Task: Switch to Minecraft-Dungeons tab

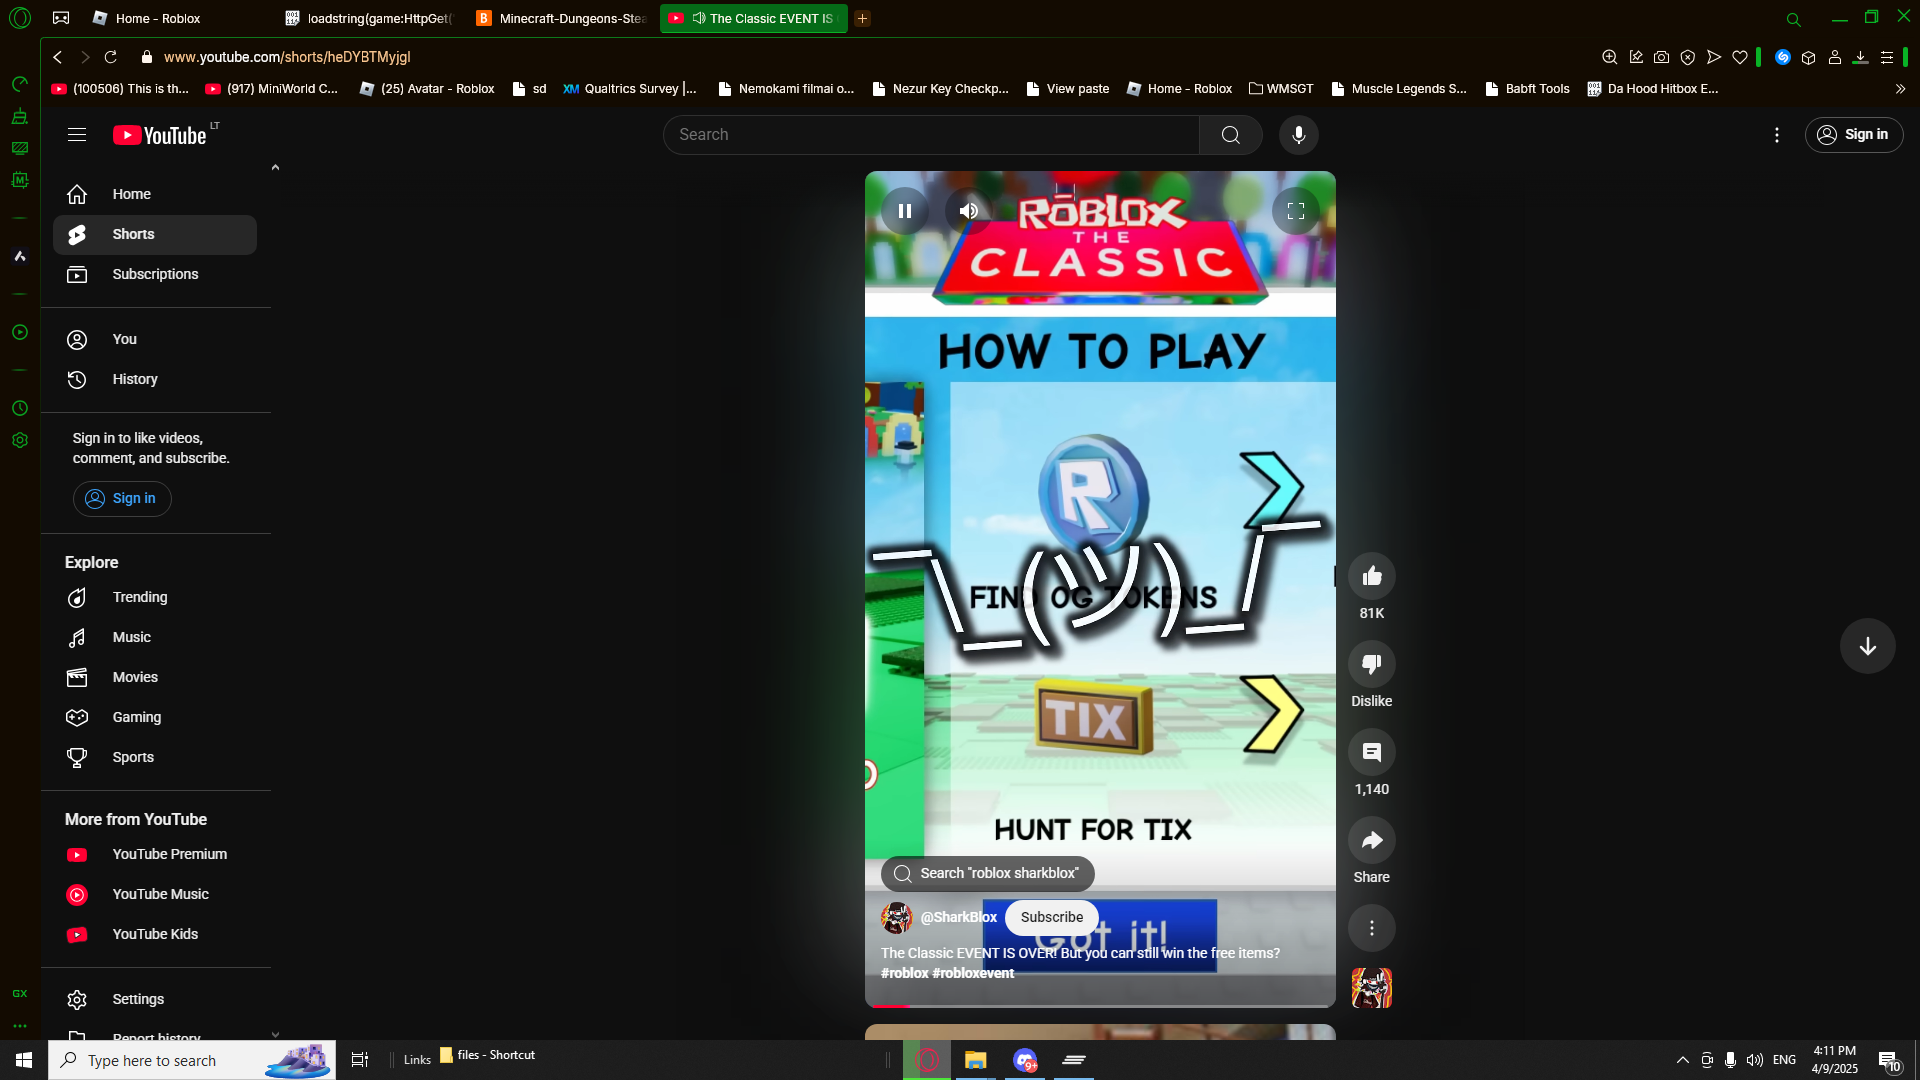Action: pos(562,18)
